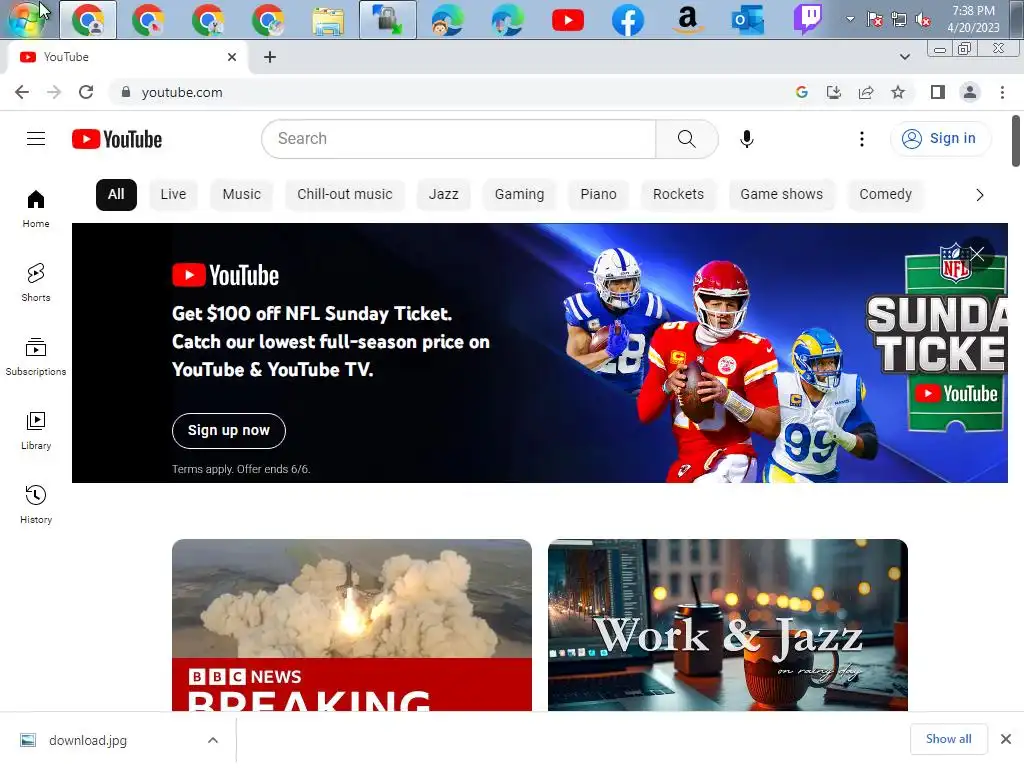Image resolution: width=1024 pixels, height=768 pixels.
Task: Dismiss the NFL Sunday Ticket banner
Action: [x=977, y=254]
